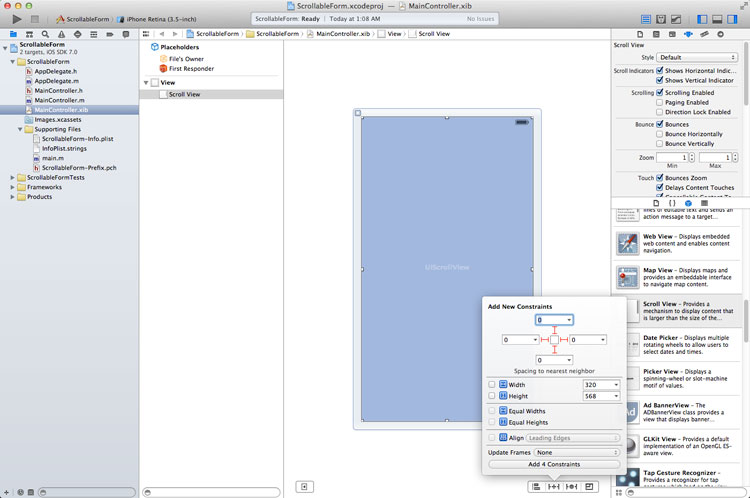Check the Height constraint checkbox
This screenshot has width=750, height=498.
pos(492,396)
